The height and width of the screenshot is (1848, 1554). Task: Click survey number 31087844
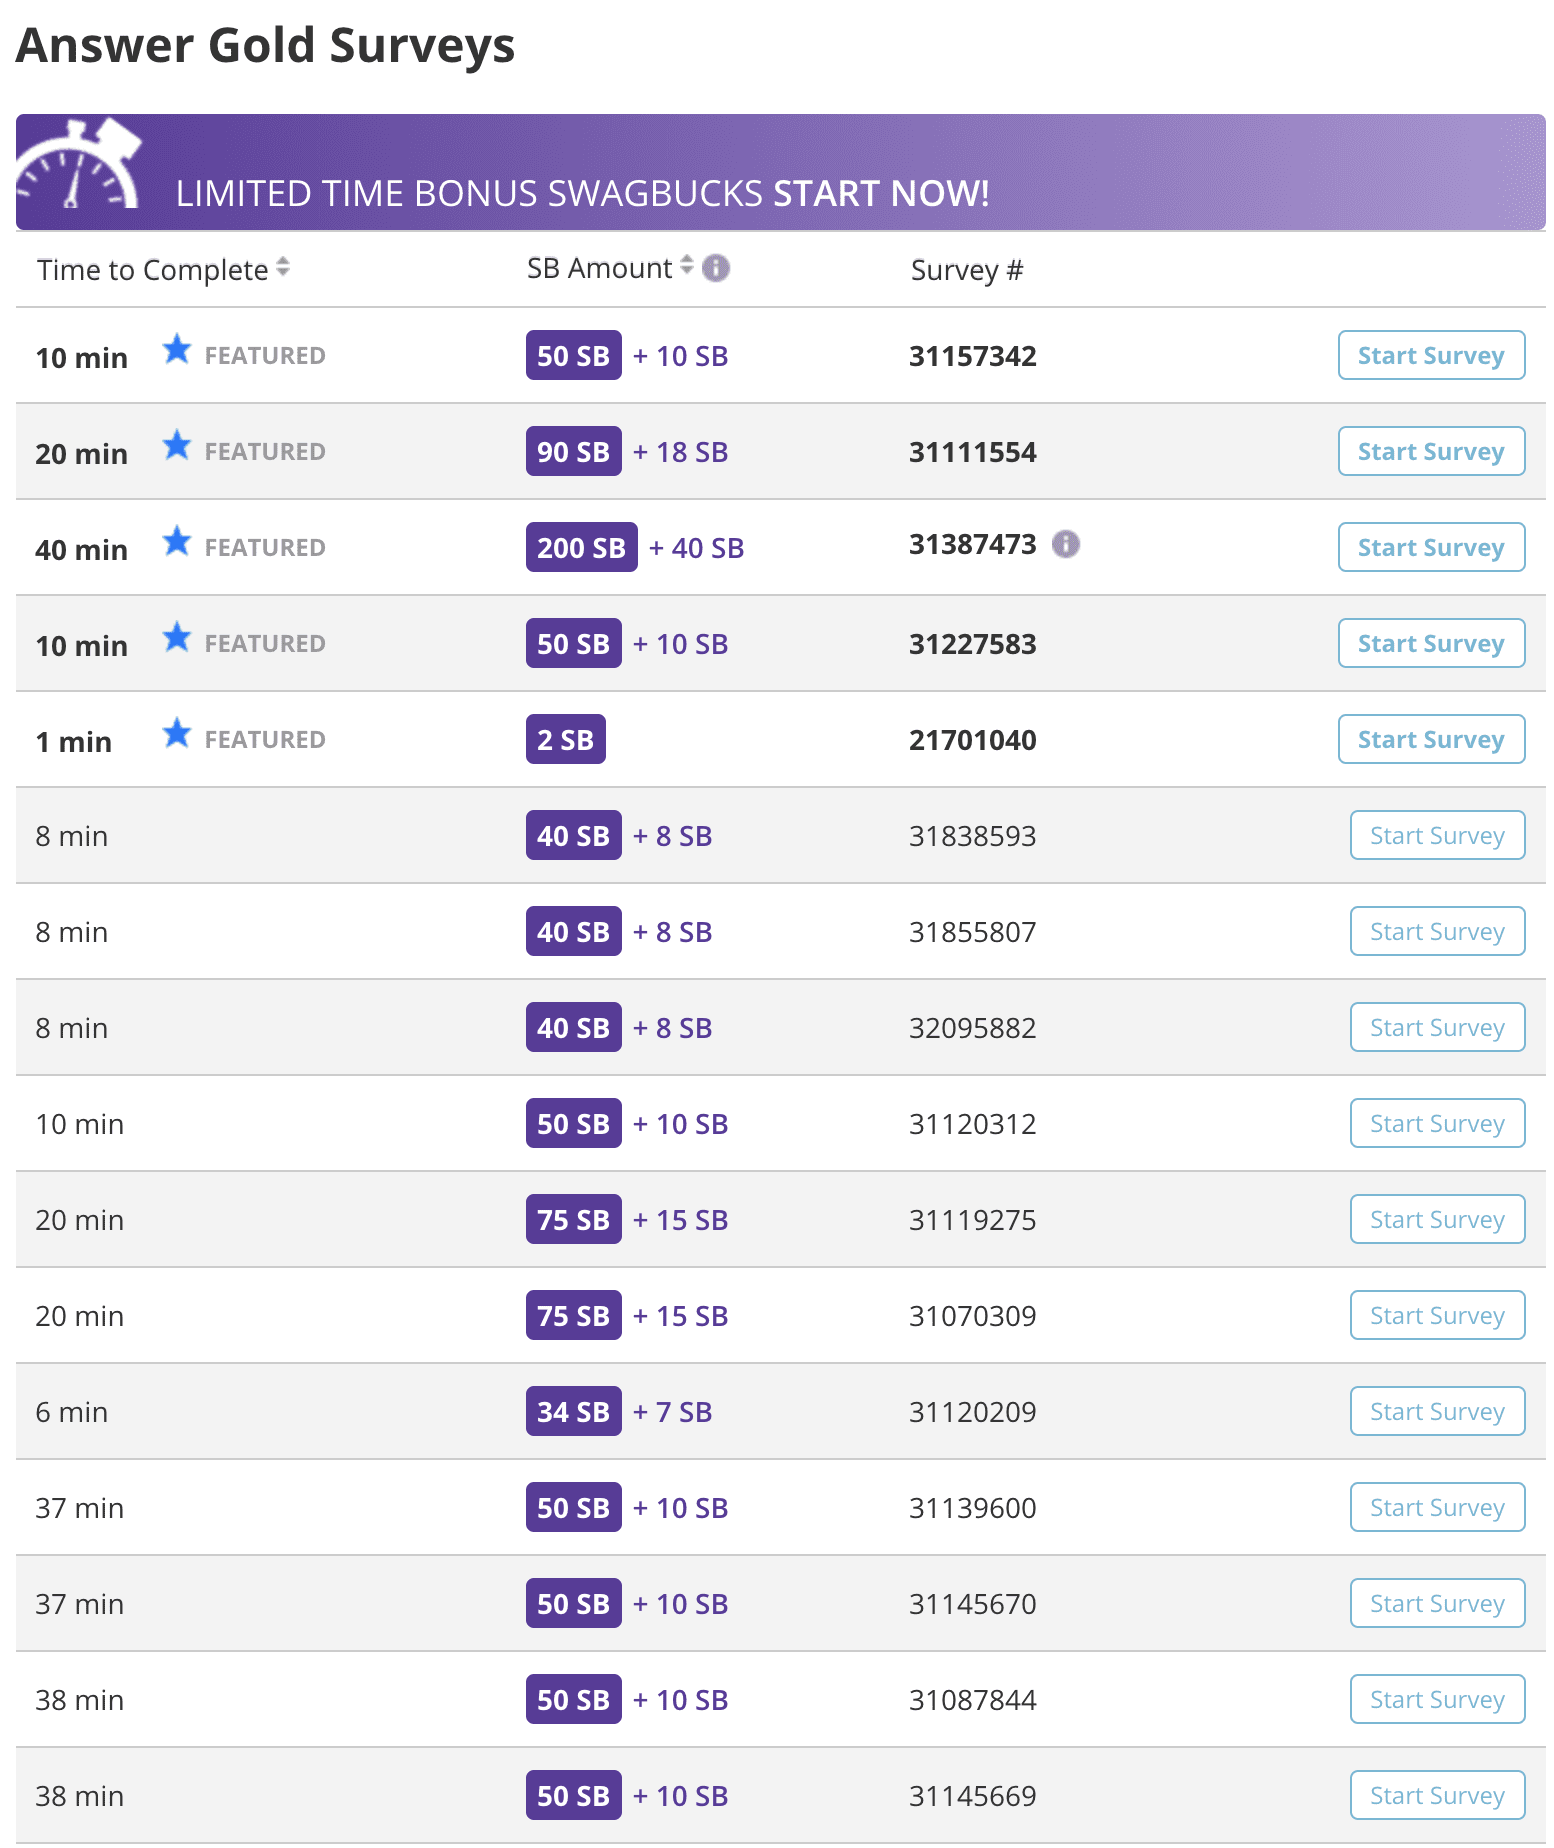coord(973,1700)
